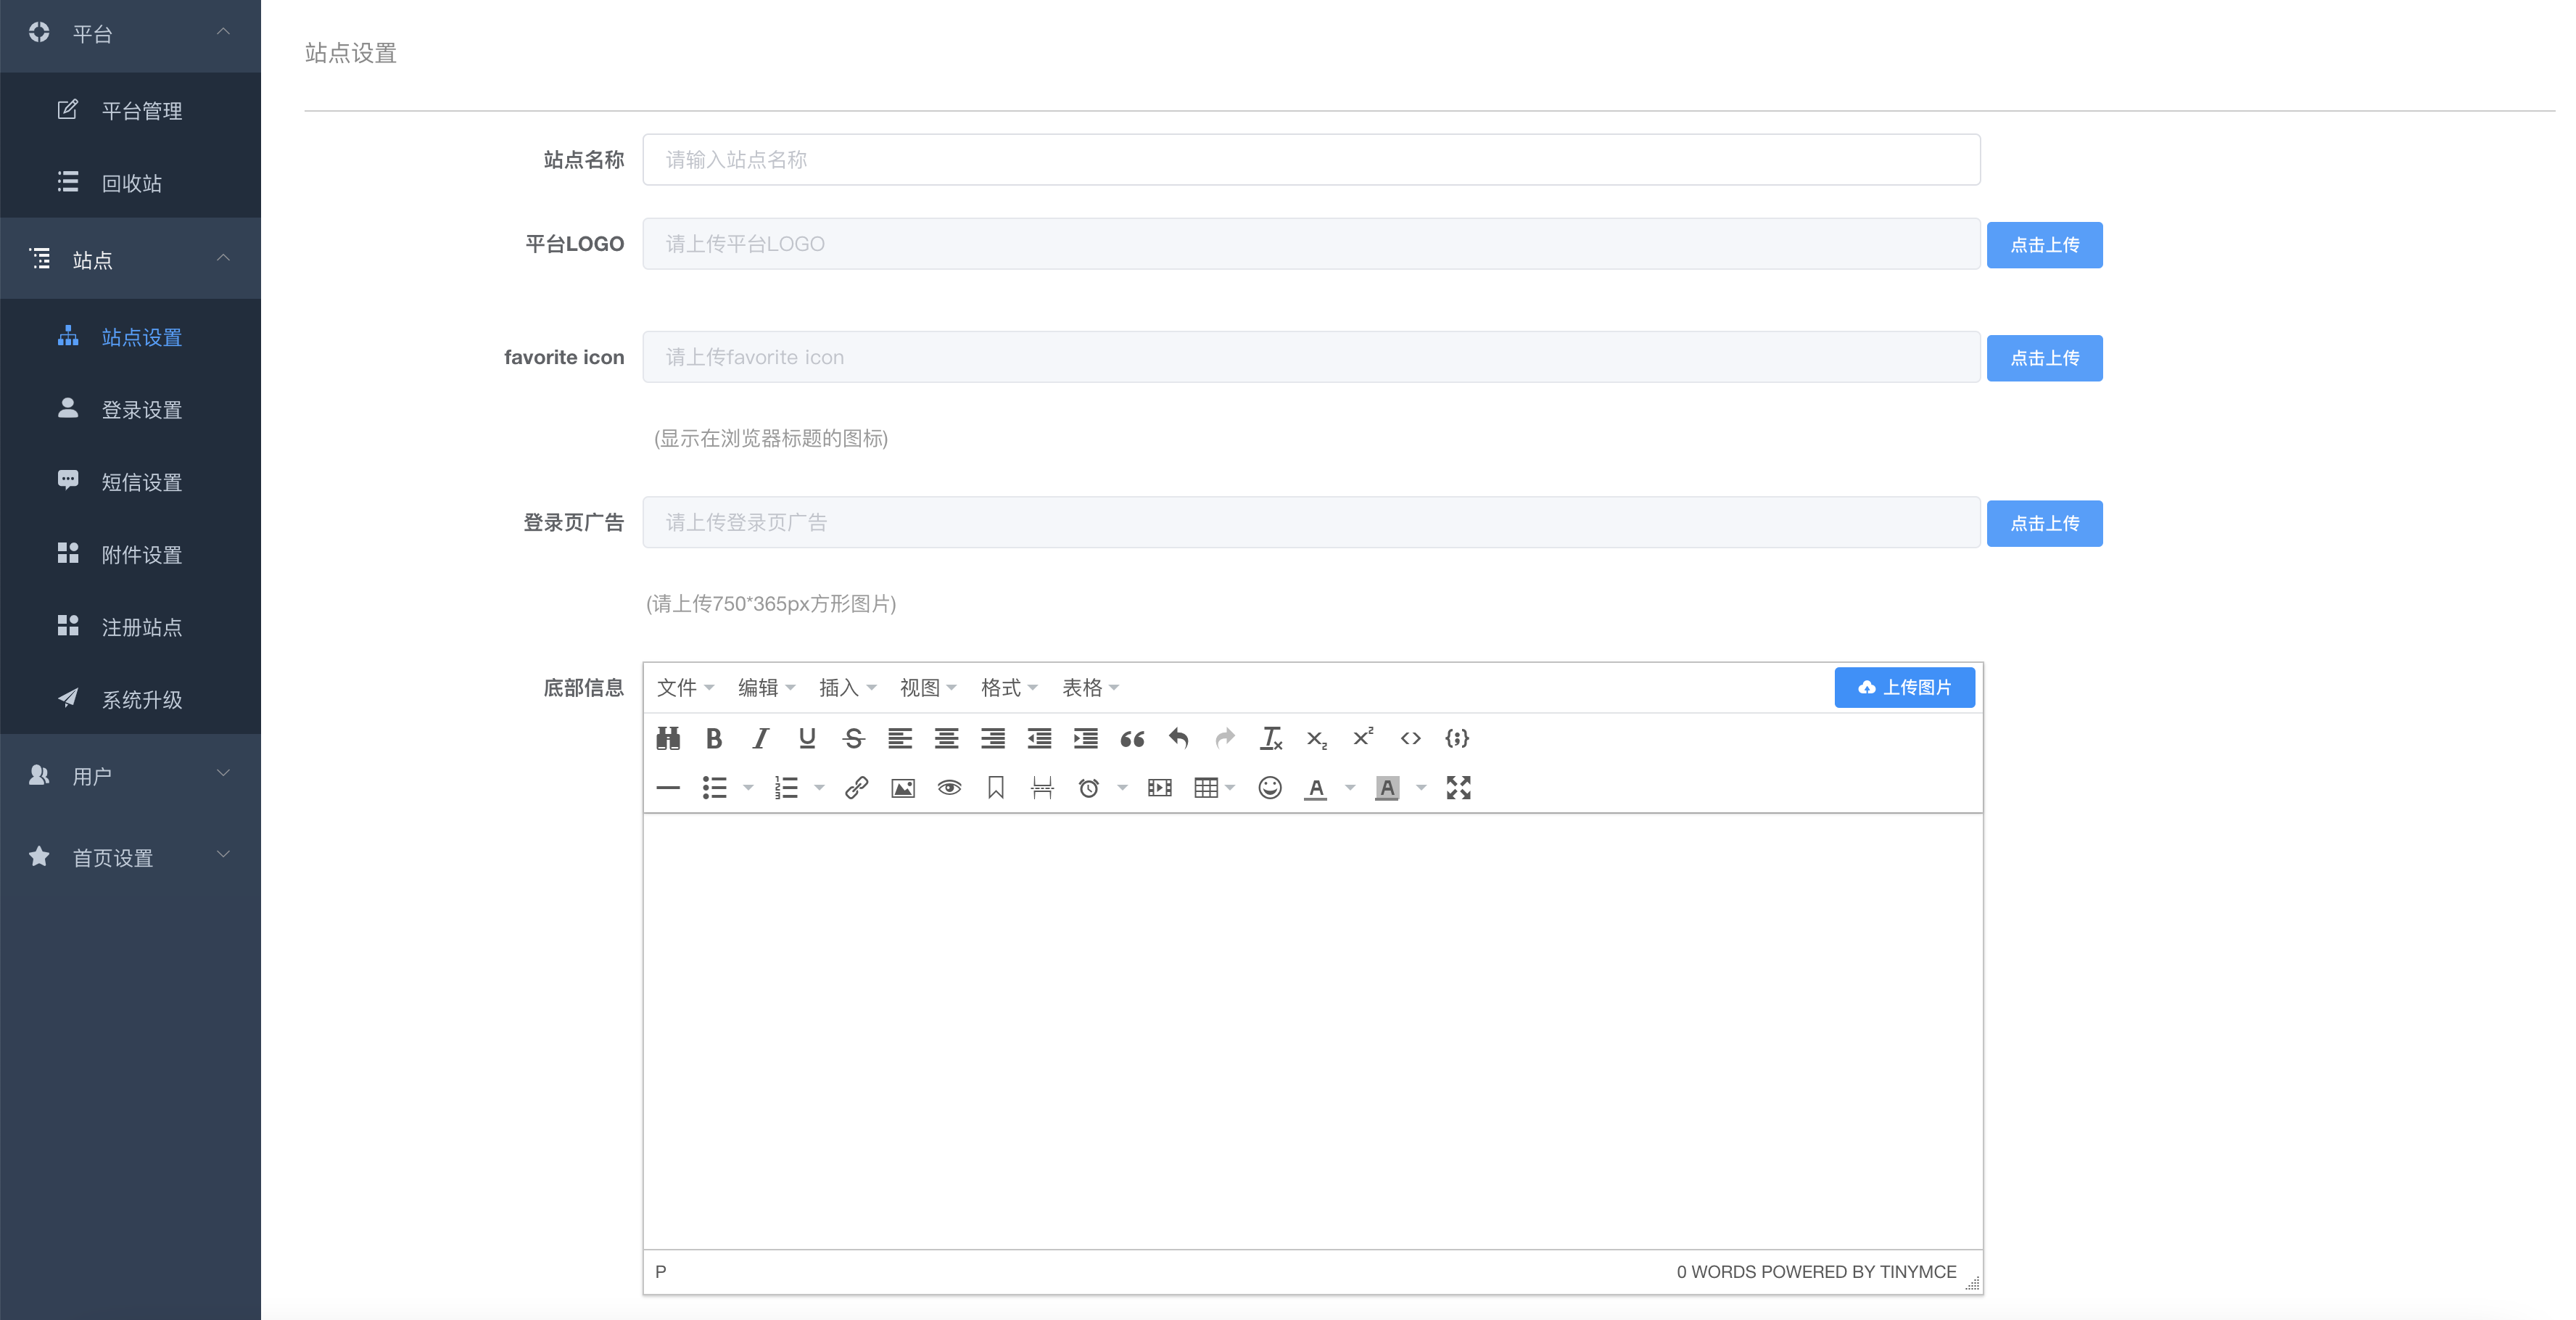Open the bullet list style dropdown arrow
This screenshot has width=2576, height=1320.
[x=748, y=788]
